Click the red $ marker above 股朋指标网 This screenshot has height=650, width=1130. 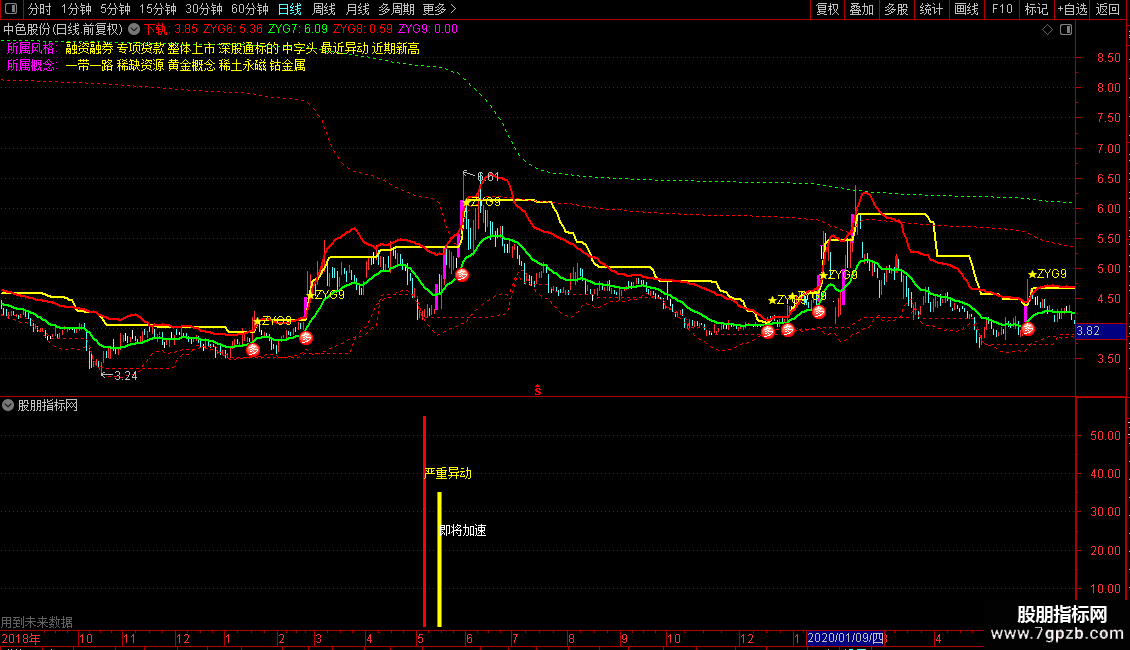click(538, 390)
